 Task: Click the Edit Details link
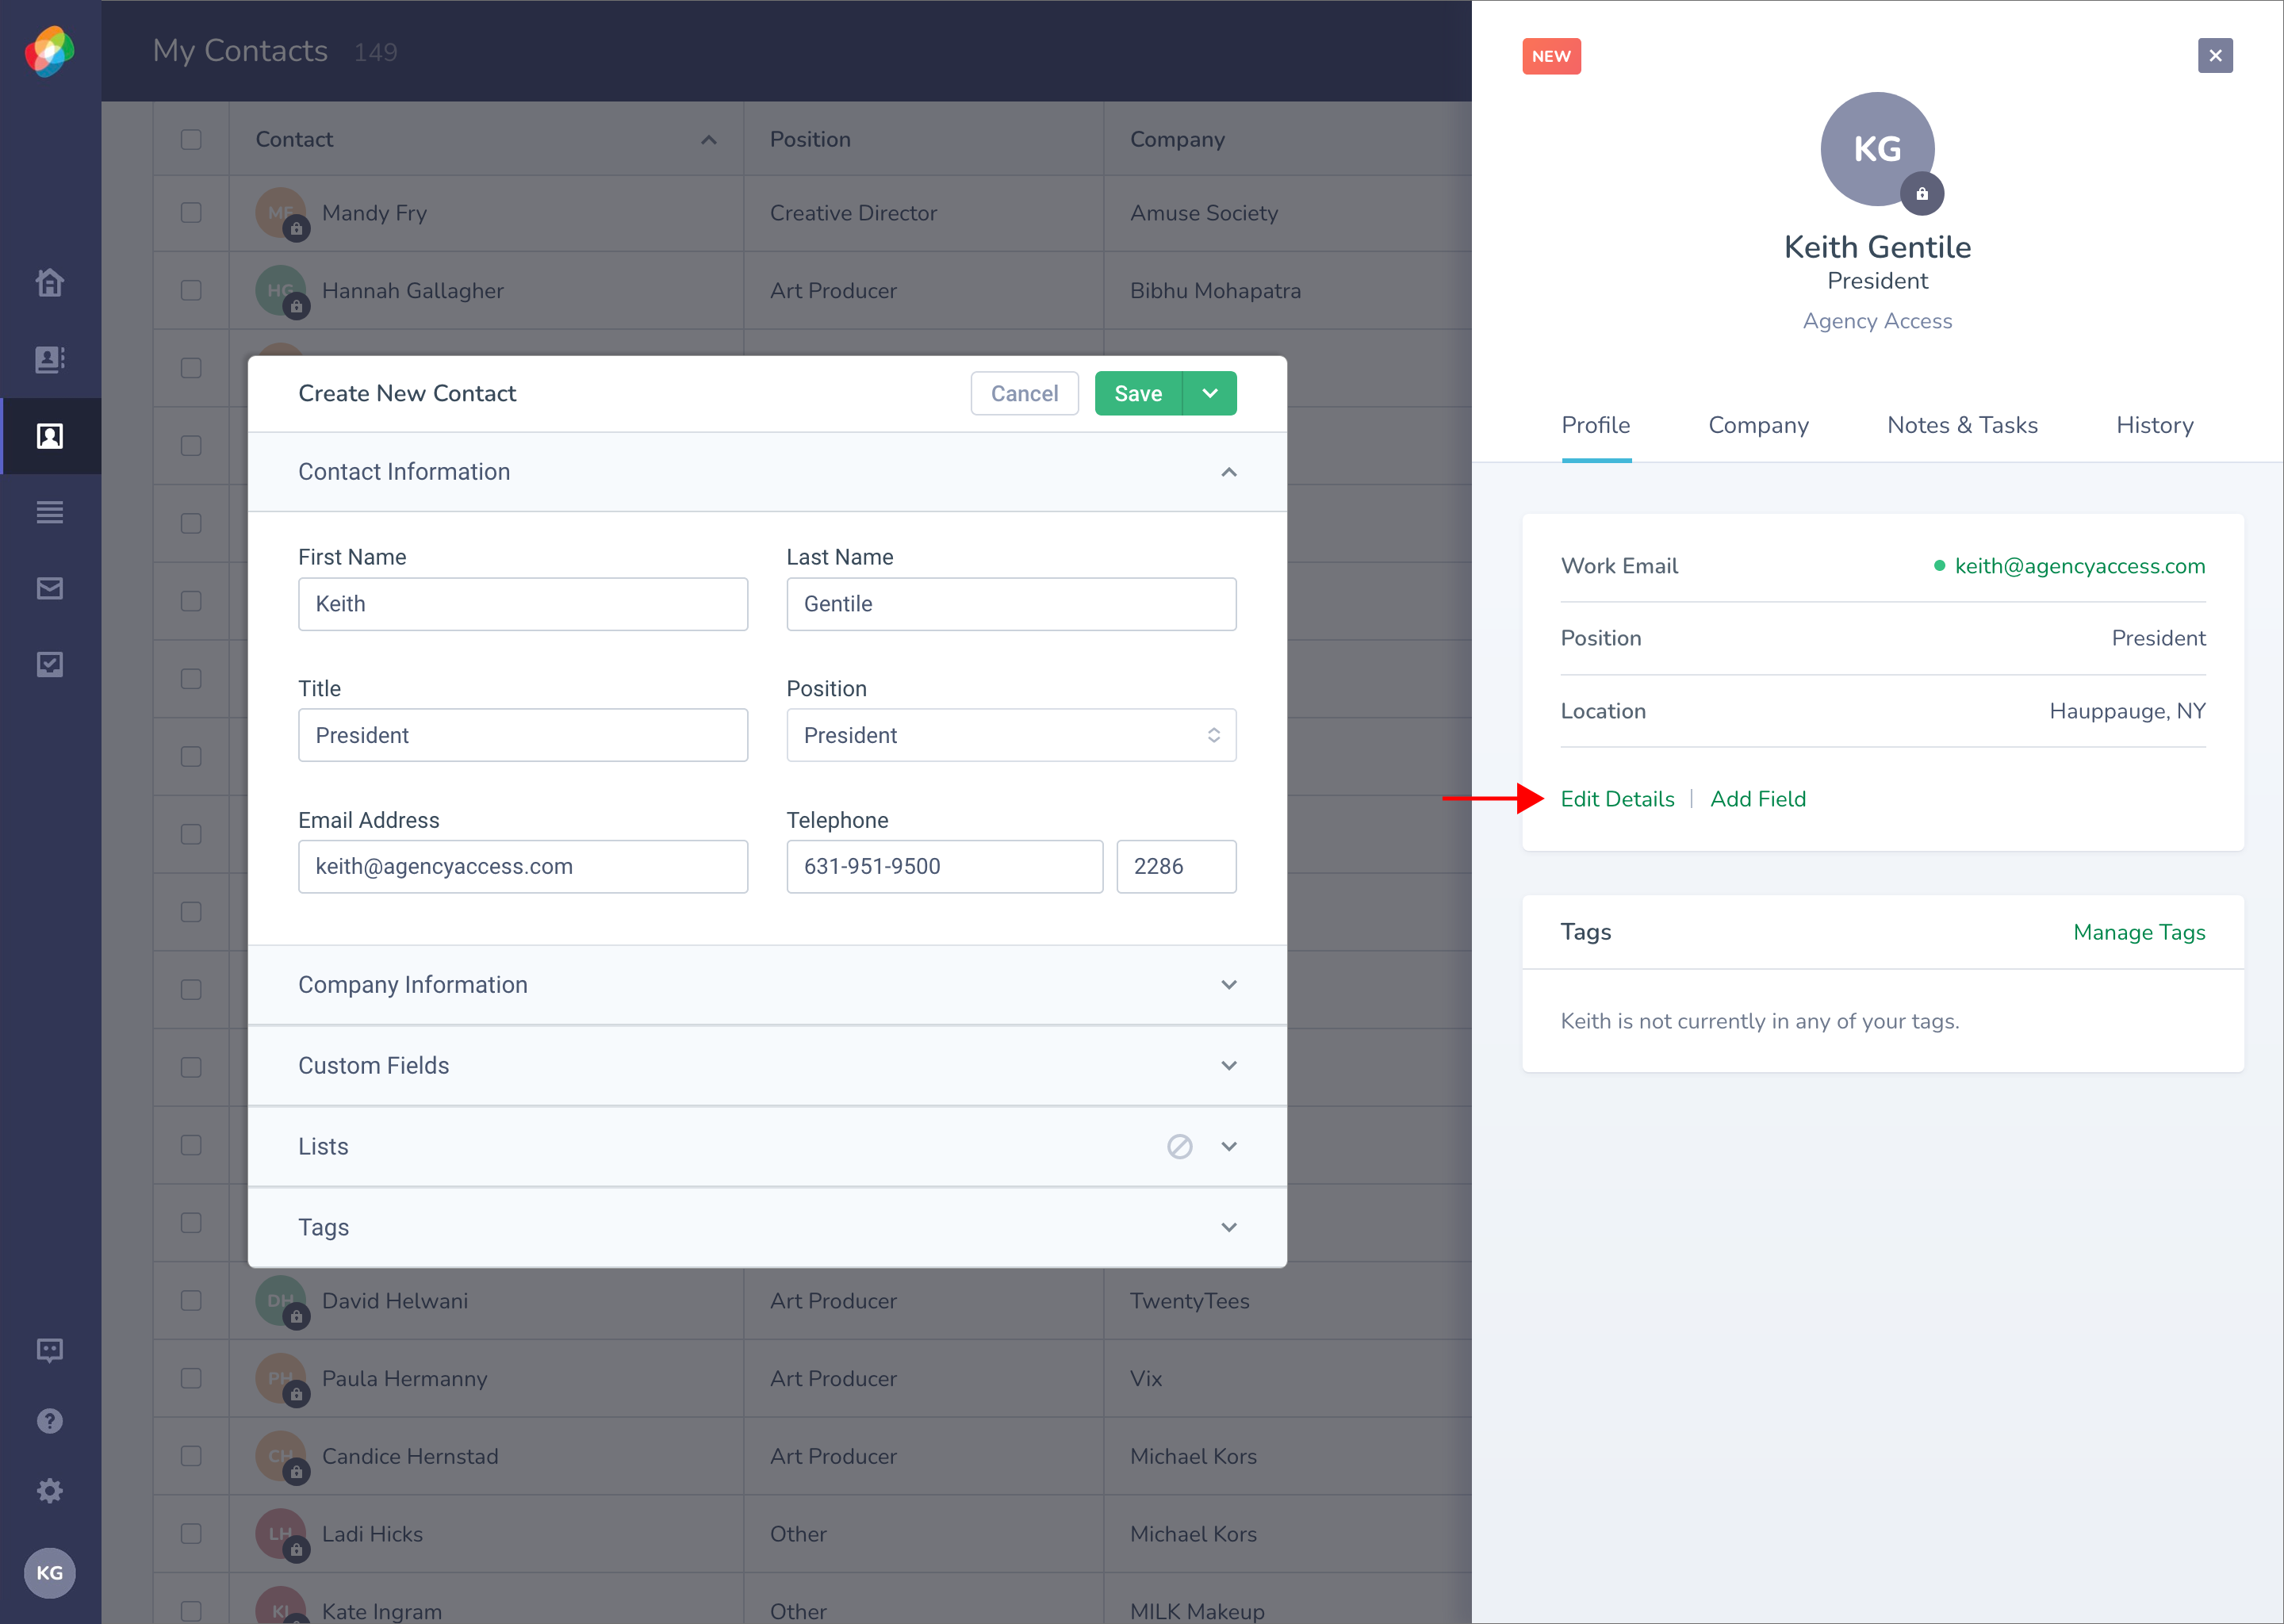pos(1617,799)
